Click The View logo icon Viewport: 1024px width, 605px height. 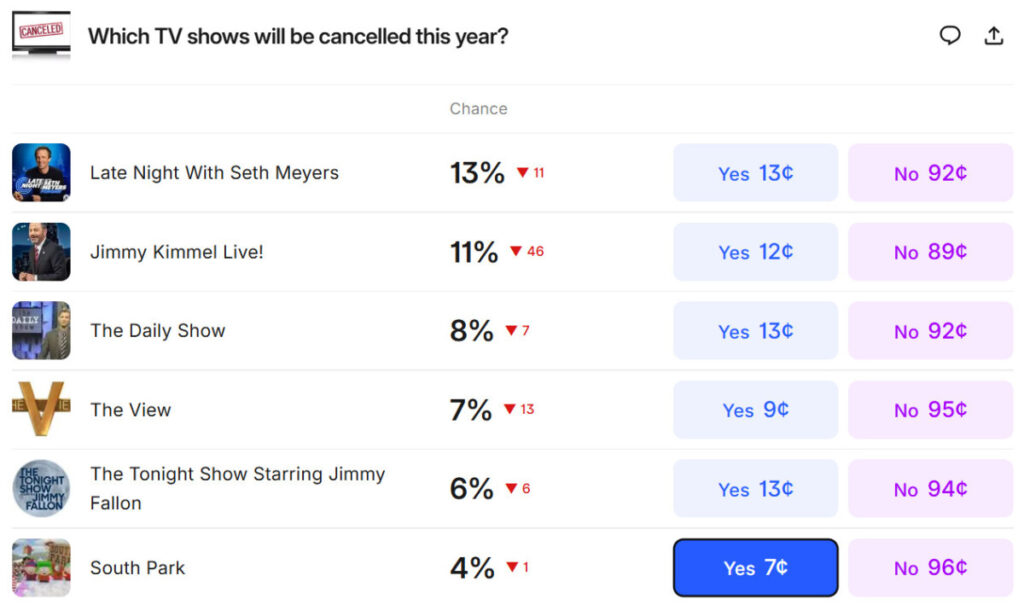41,409
